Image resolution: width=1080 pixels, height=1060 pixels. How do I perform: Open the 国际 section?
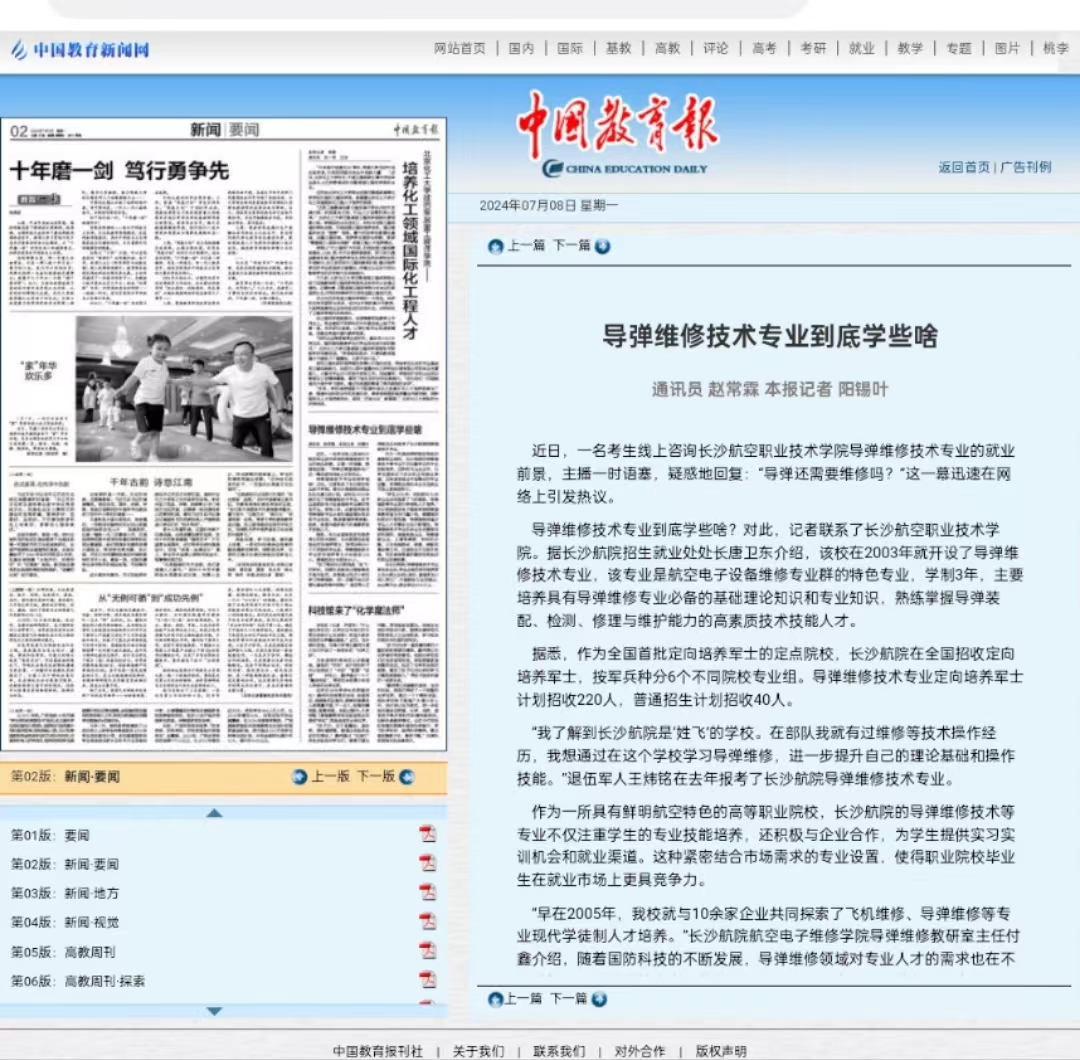[x=570, y=48]
